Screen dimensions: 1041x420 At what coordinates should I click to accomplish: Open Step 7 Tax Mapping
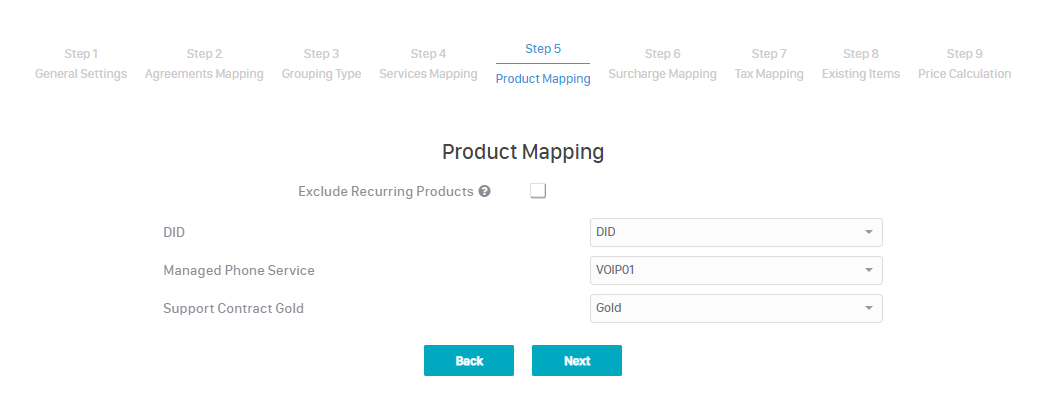(769, 64)
